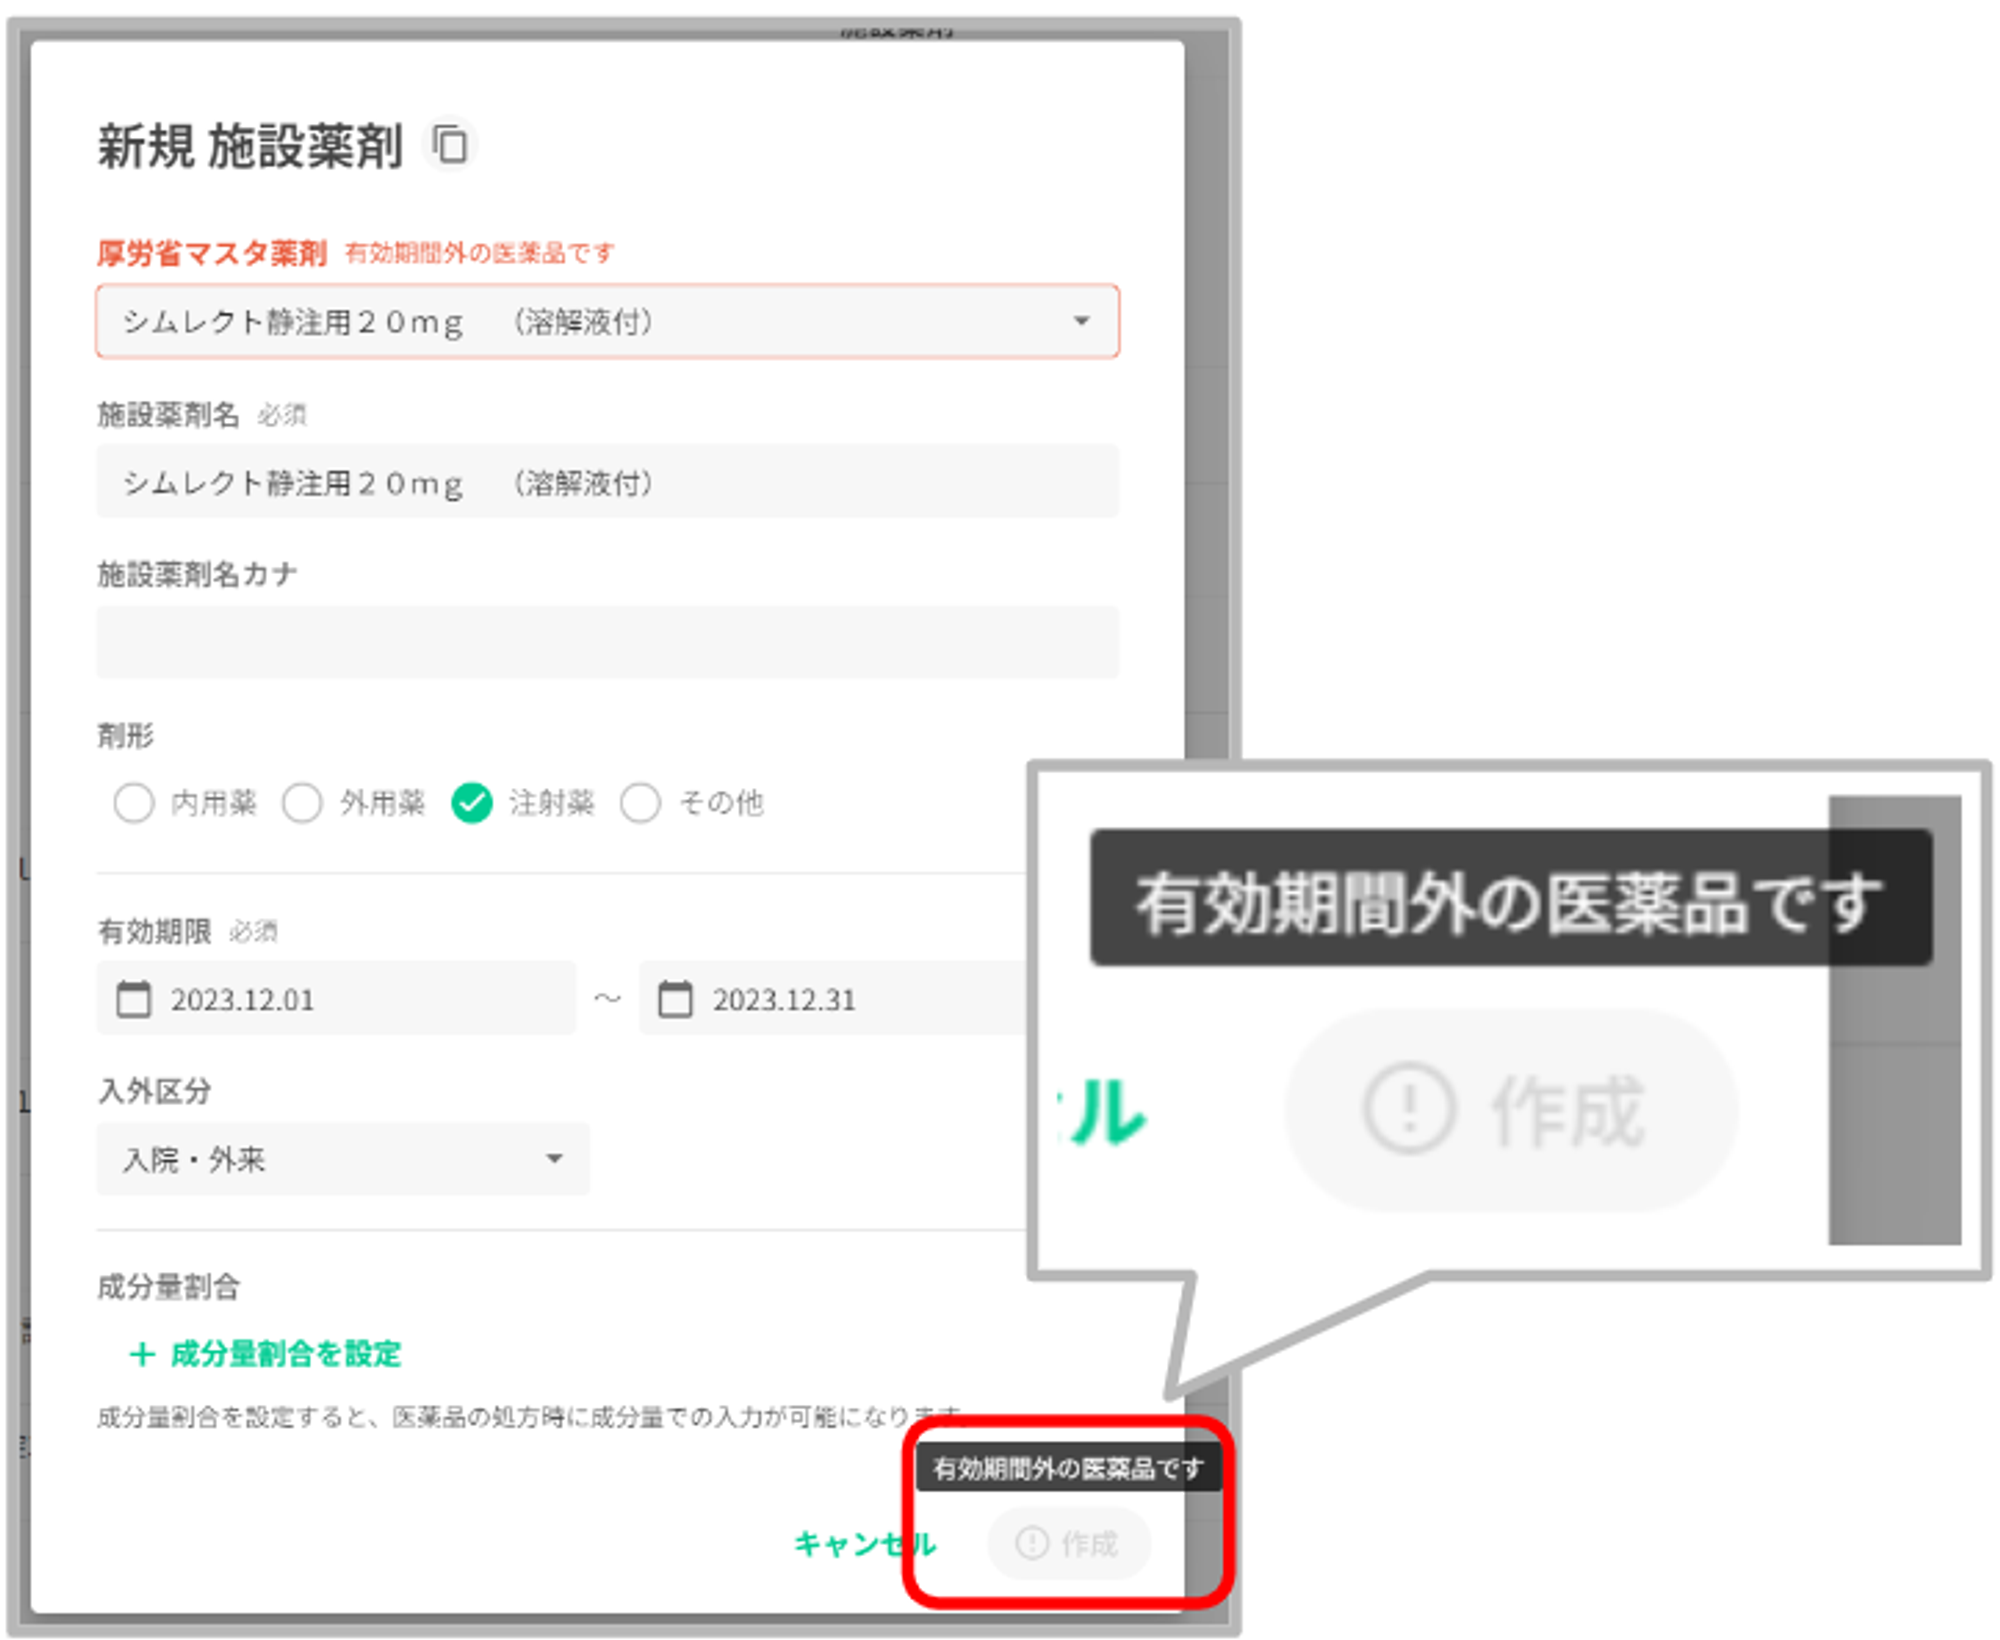2000x1640 pixels.
Task: Click the copy icon beside 新規 施設薬剤 title
Action: point(450,145)
